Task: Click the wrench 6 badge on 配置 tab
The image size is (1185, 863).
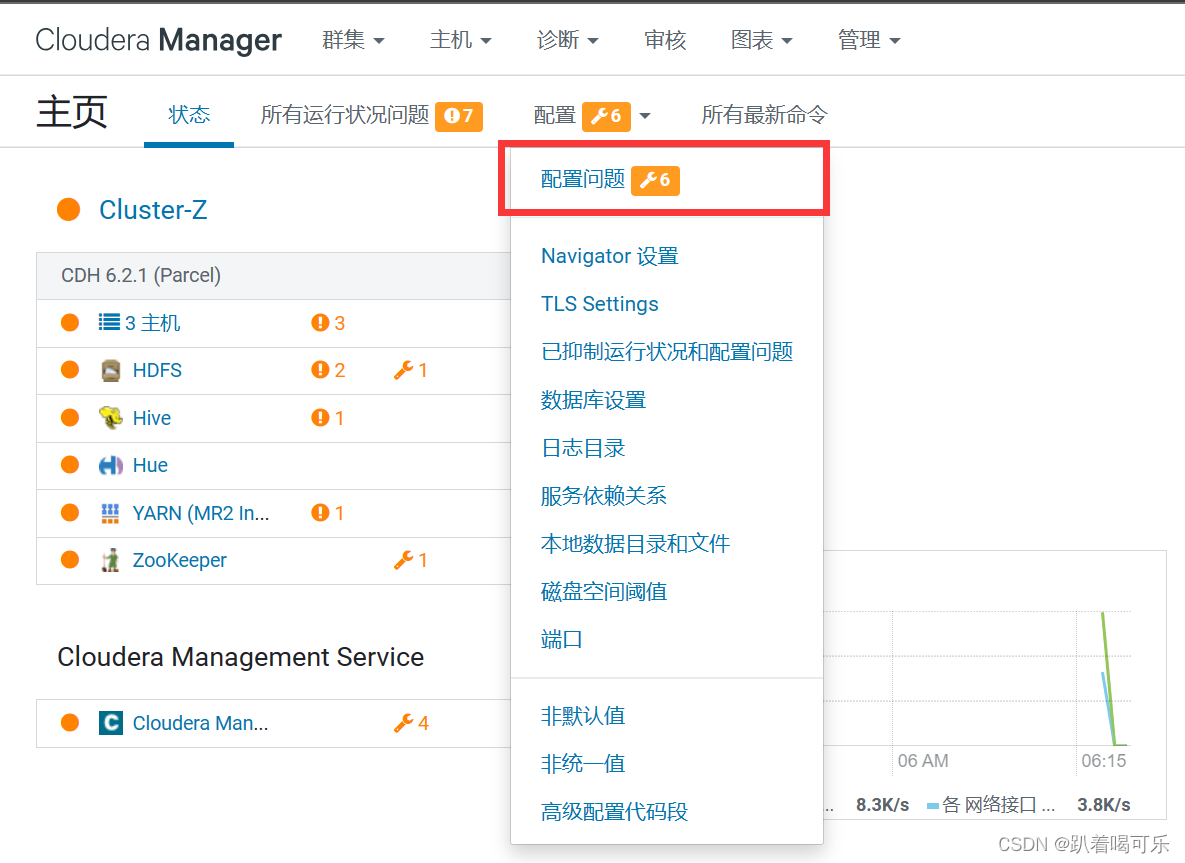Action: [606, 116]
